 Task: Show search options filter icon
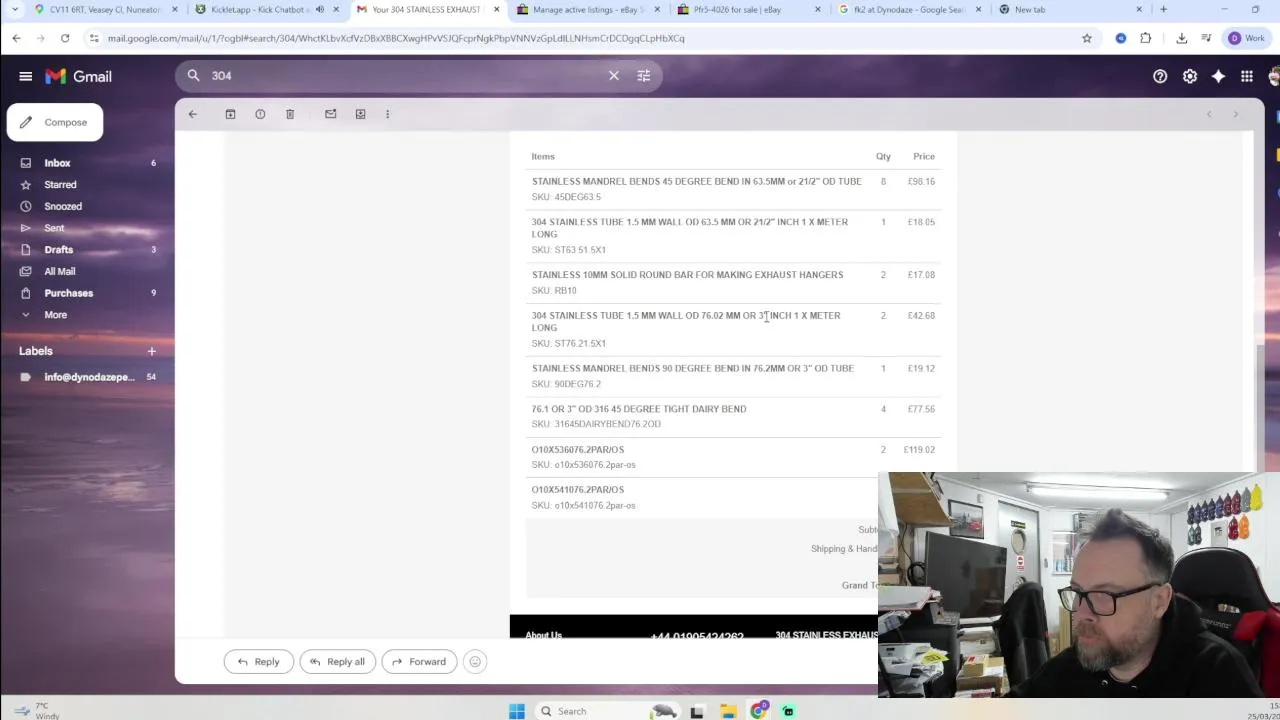(x=644, y=76)
